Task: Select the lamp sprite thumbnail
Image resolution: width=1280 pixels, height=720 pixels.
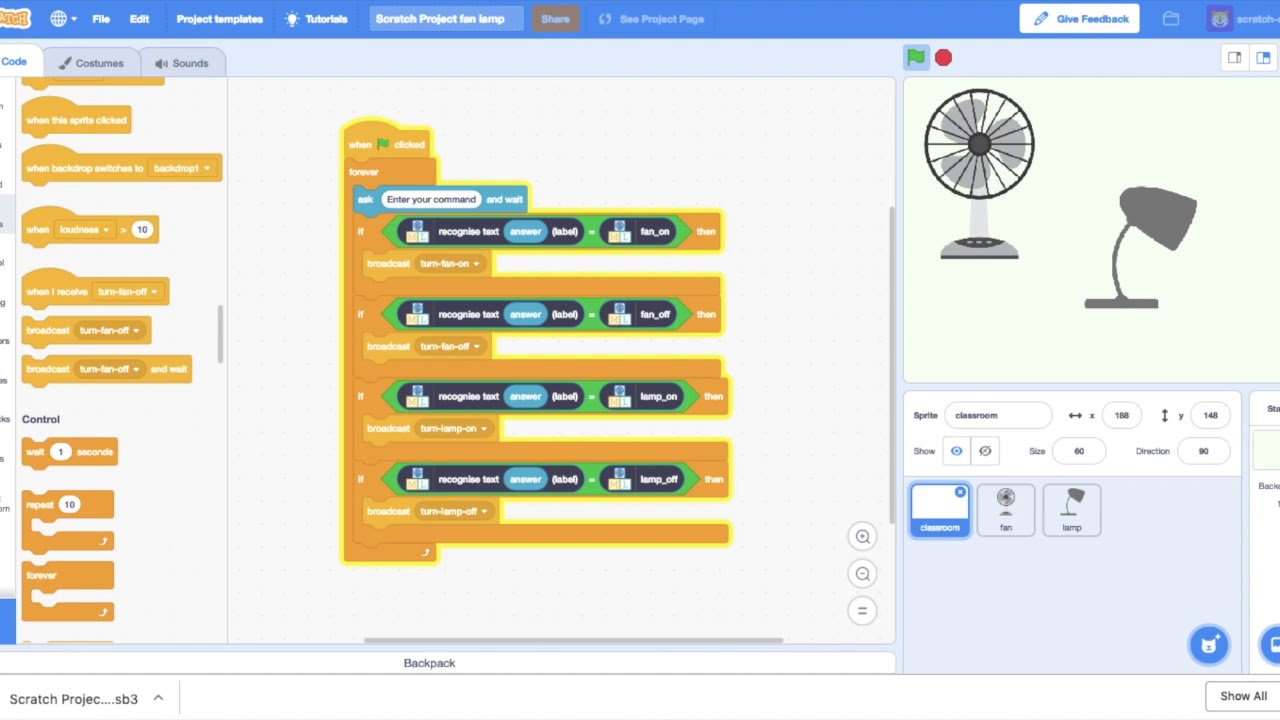Action: click(1071, 510)
